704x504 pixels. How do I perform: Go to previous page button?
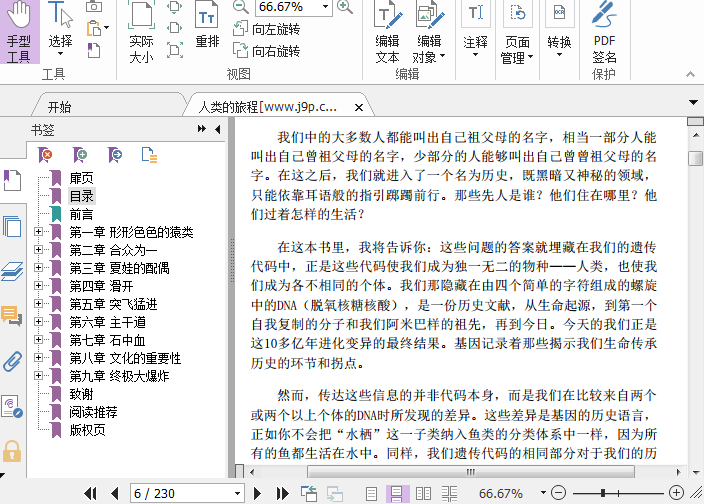click(x=114, y=494)
